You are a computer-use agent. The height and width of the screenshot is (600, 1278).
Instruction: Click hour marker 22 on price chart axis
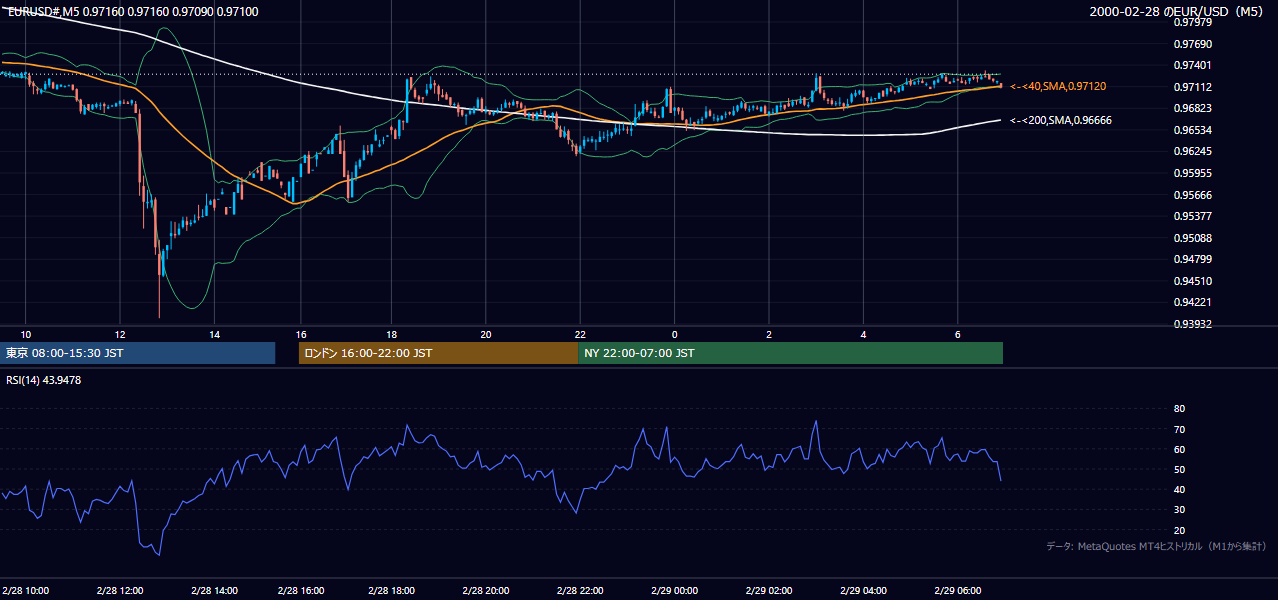580,334
